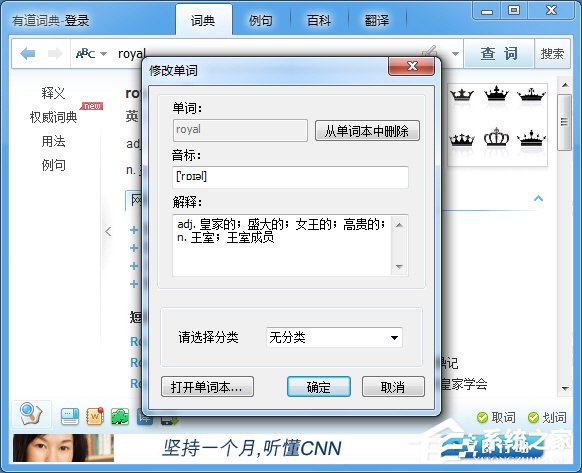Click the magnifier mini-window icon at bottom left

pyautogui.click(x=31, y=414)
